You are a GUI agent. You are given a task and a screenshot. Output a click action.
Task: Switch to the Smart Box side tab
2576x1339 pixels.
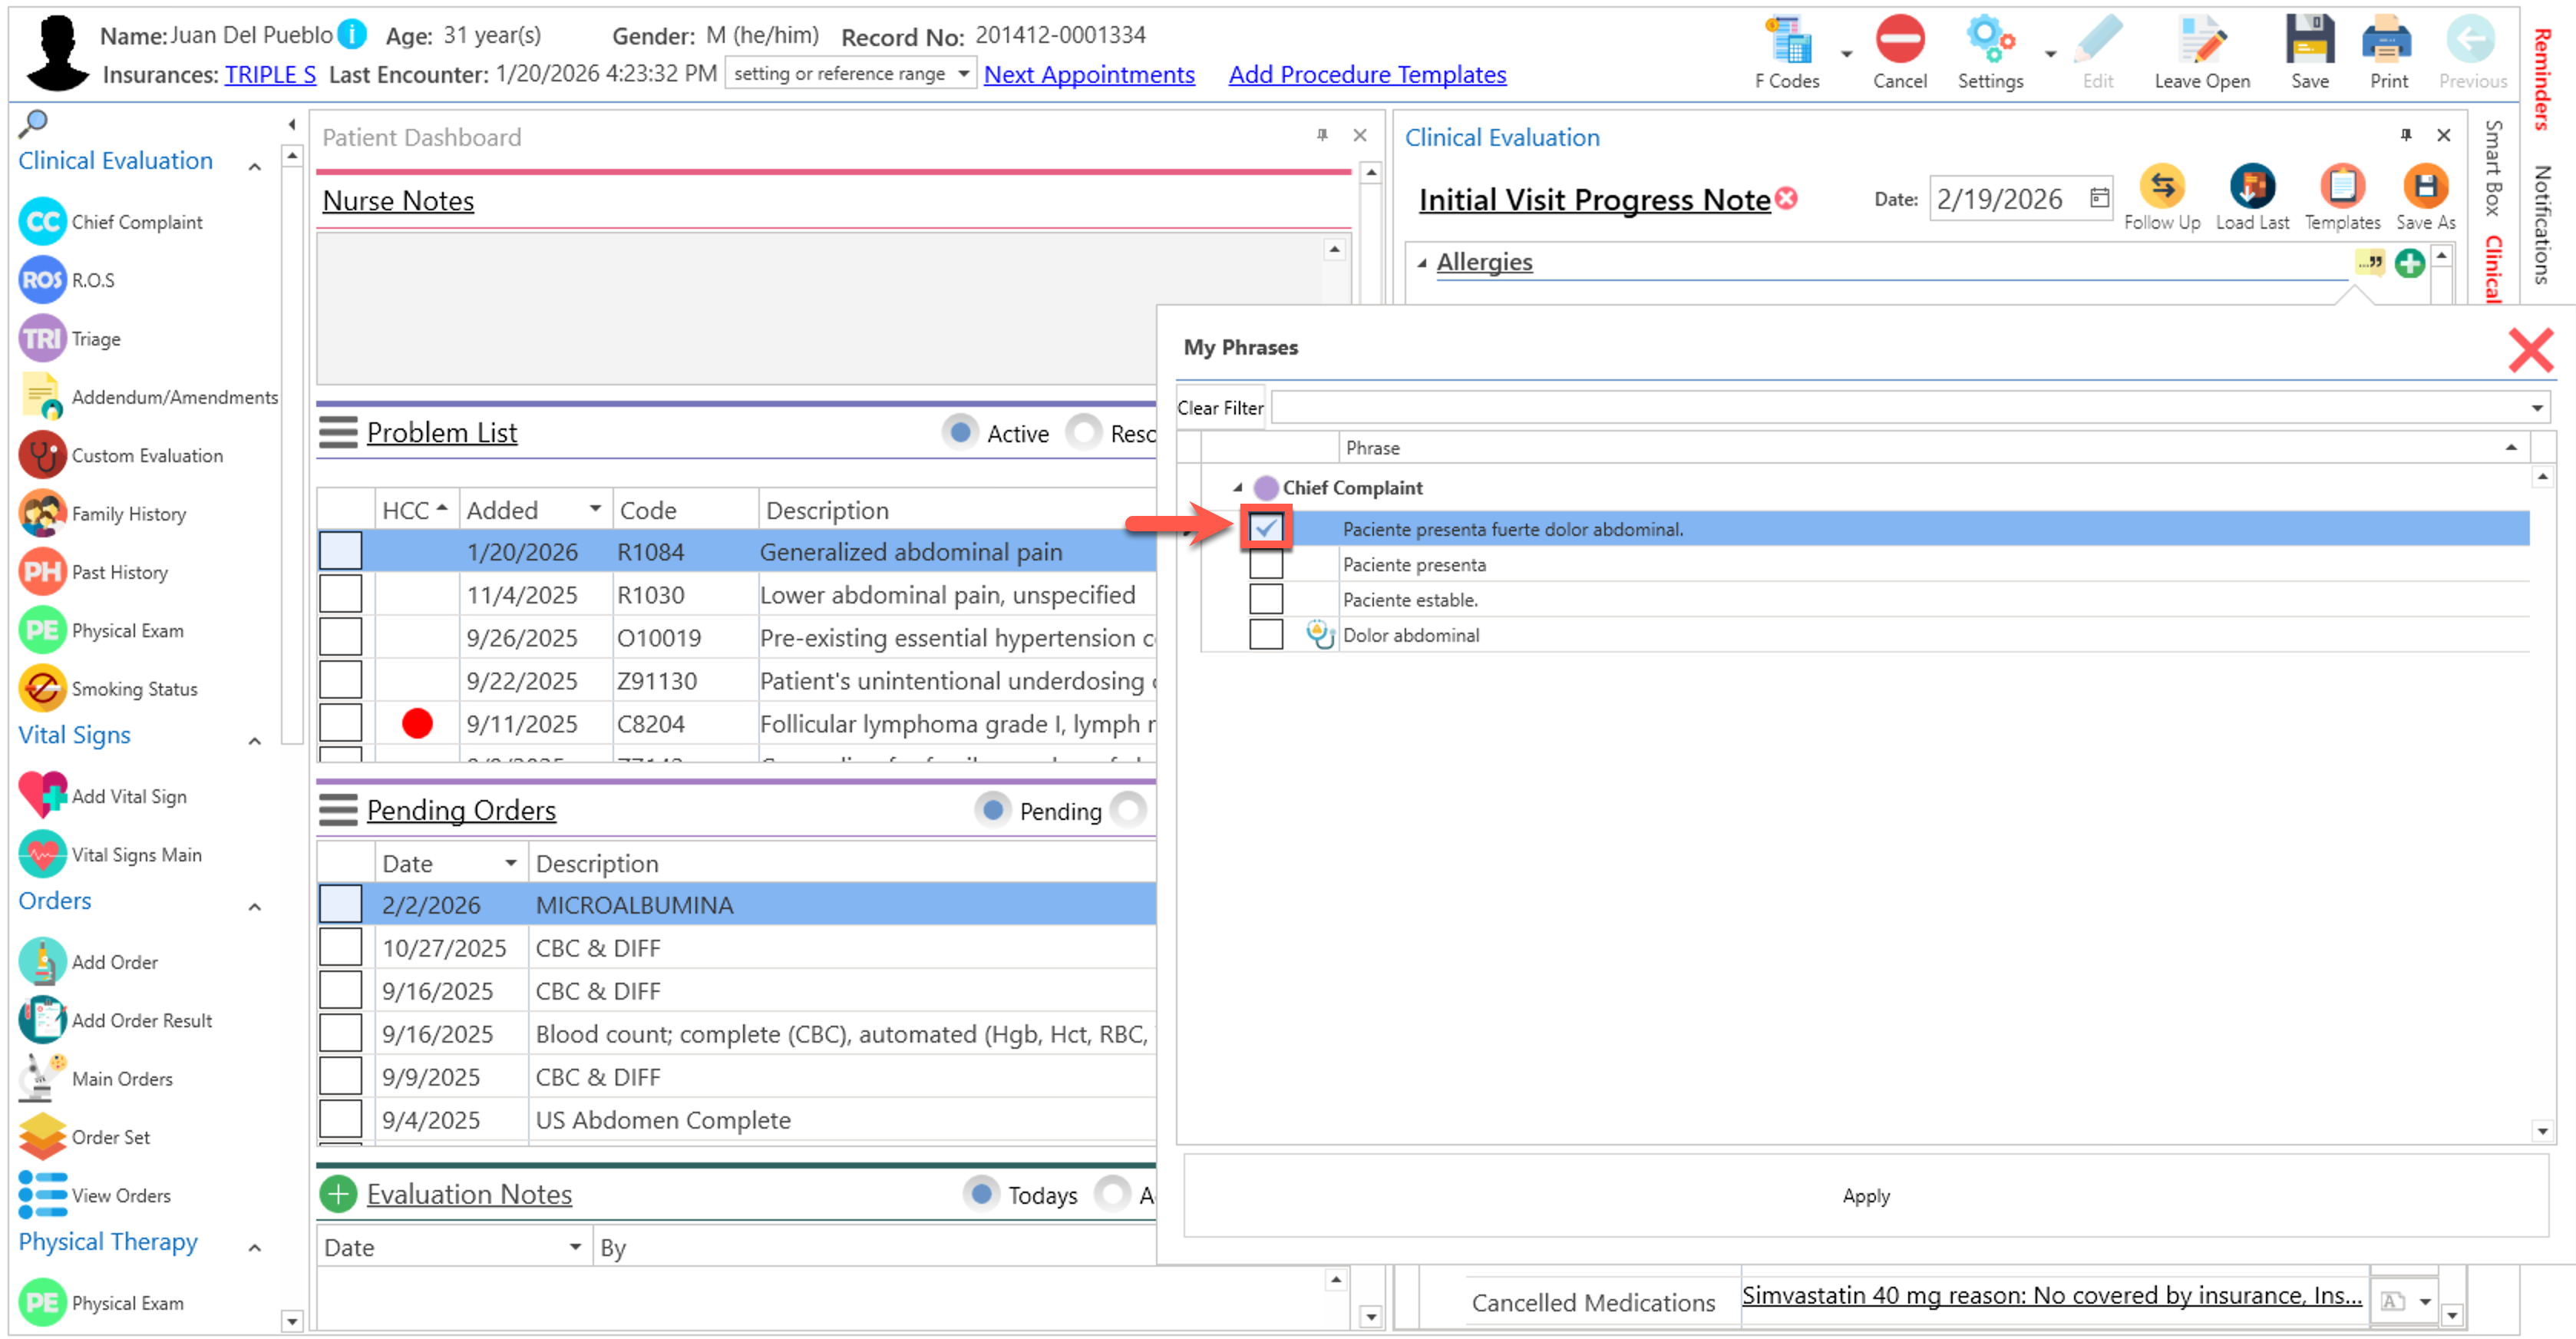pyautogui.click(x=2493, y=168)
